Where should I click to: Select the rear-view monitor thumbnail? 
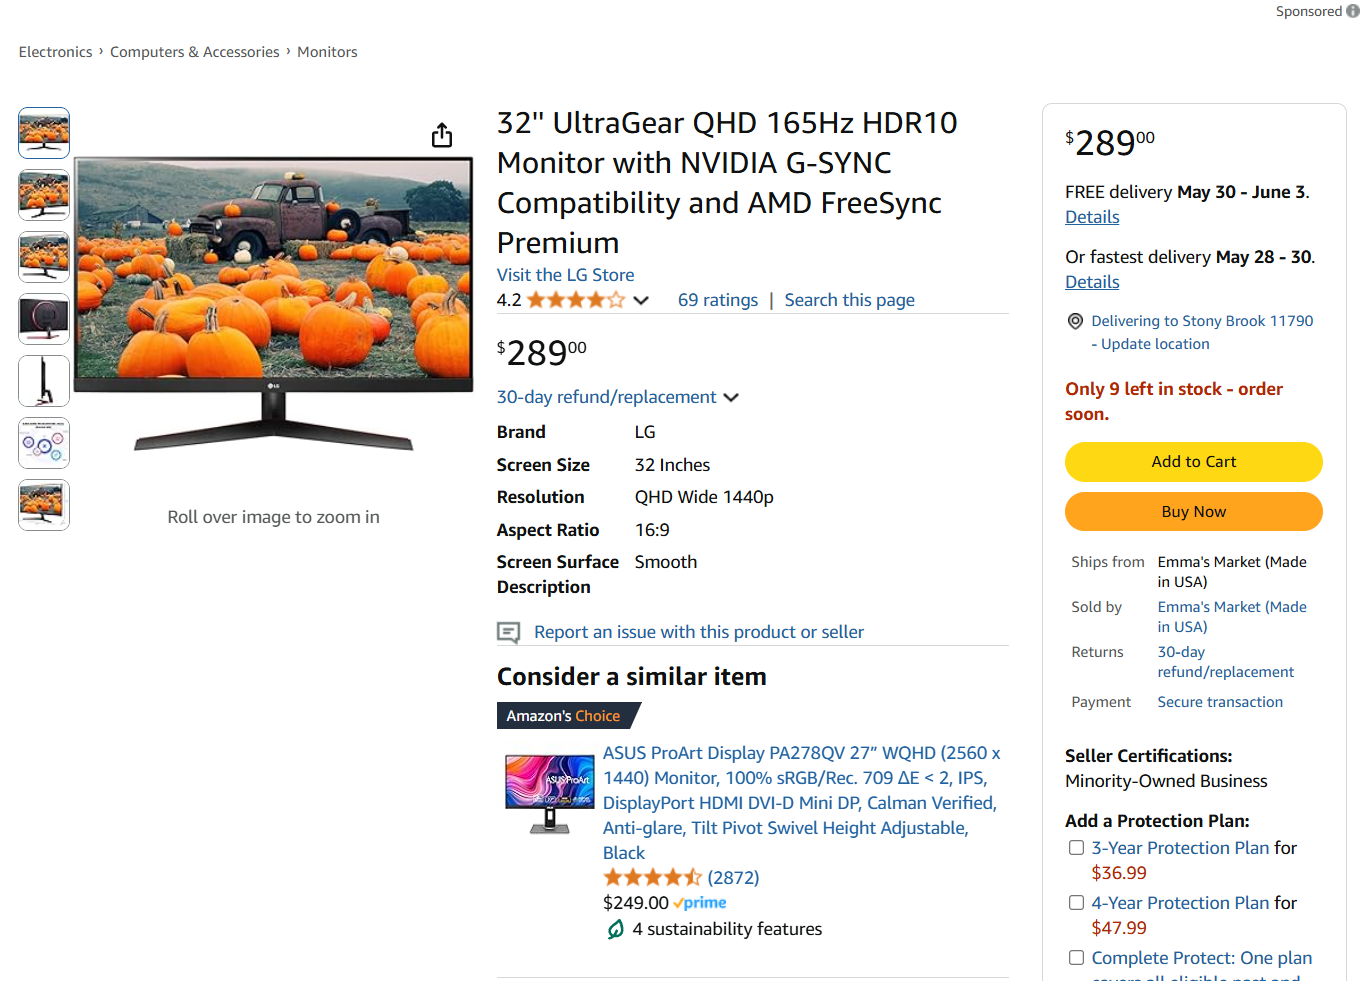click(44, 319)
